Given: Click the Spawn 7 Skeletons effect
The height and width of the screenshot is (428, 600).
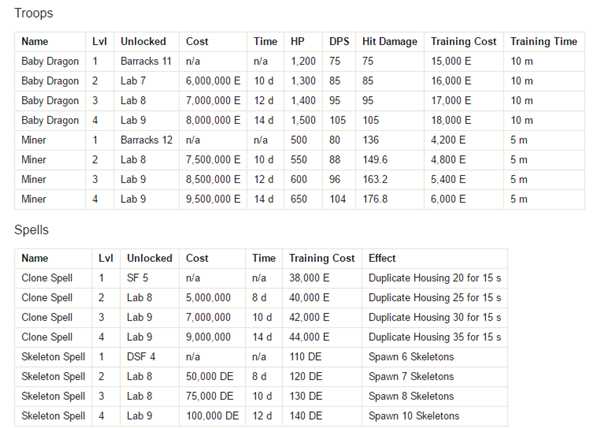Looking at the screenshot, I should [x=411, y=376].
